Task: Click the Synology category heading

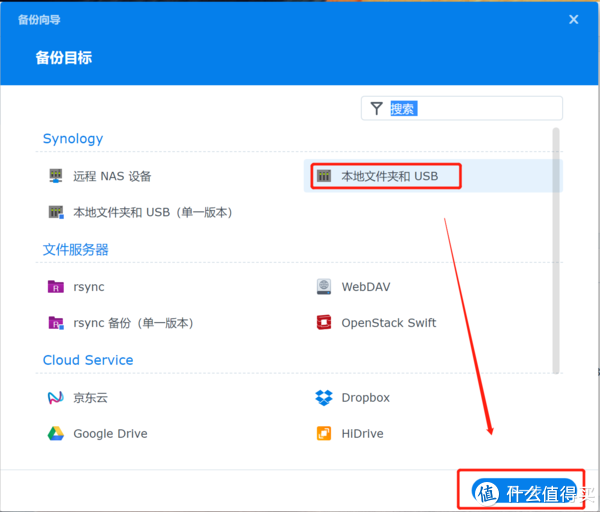Action: (73, 139)
